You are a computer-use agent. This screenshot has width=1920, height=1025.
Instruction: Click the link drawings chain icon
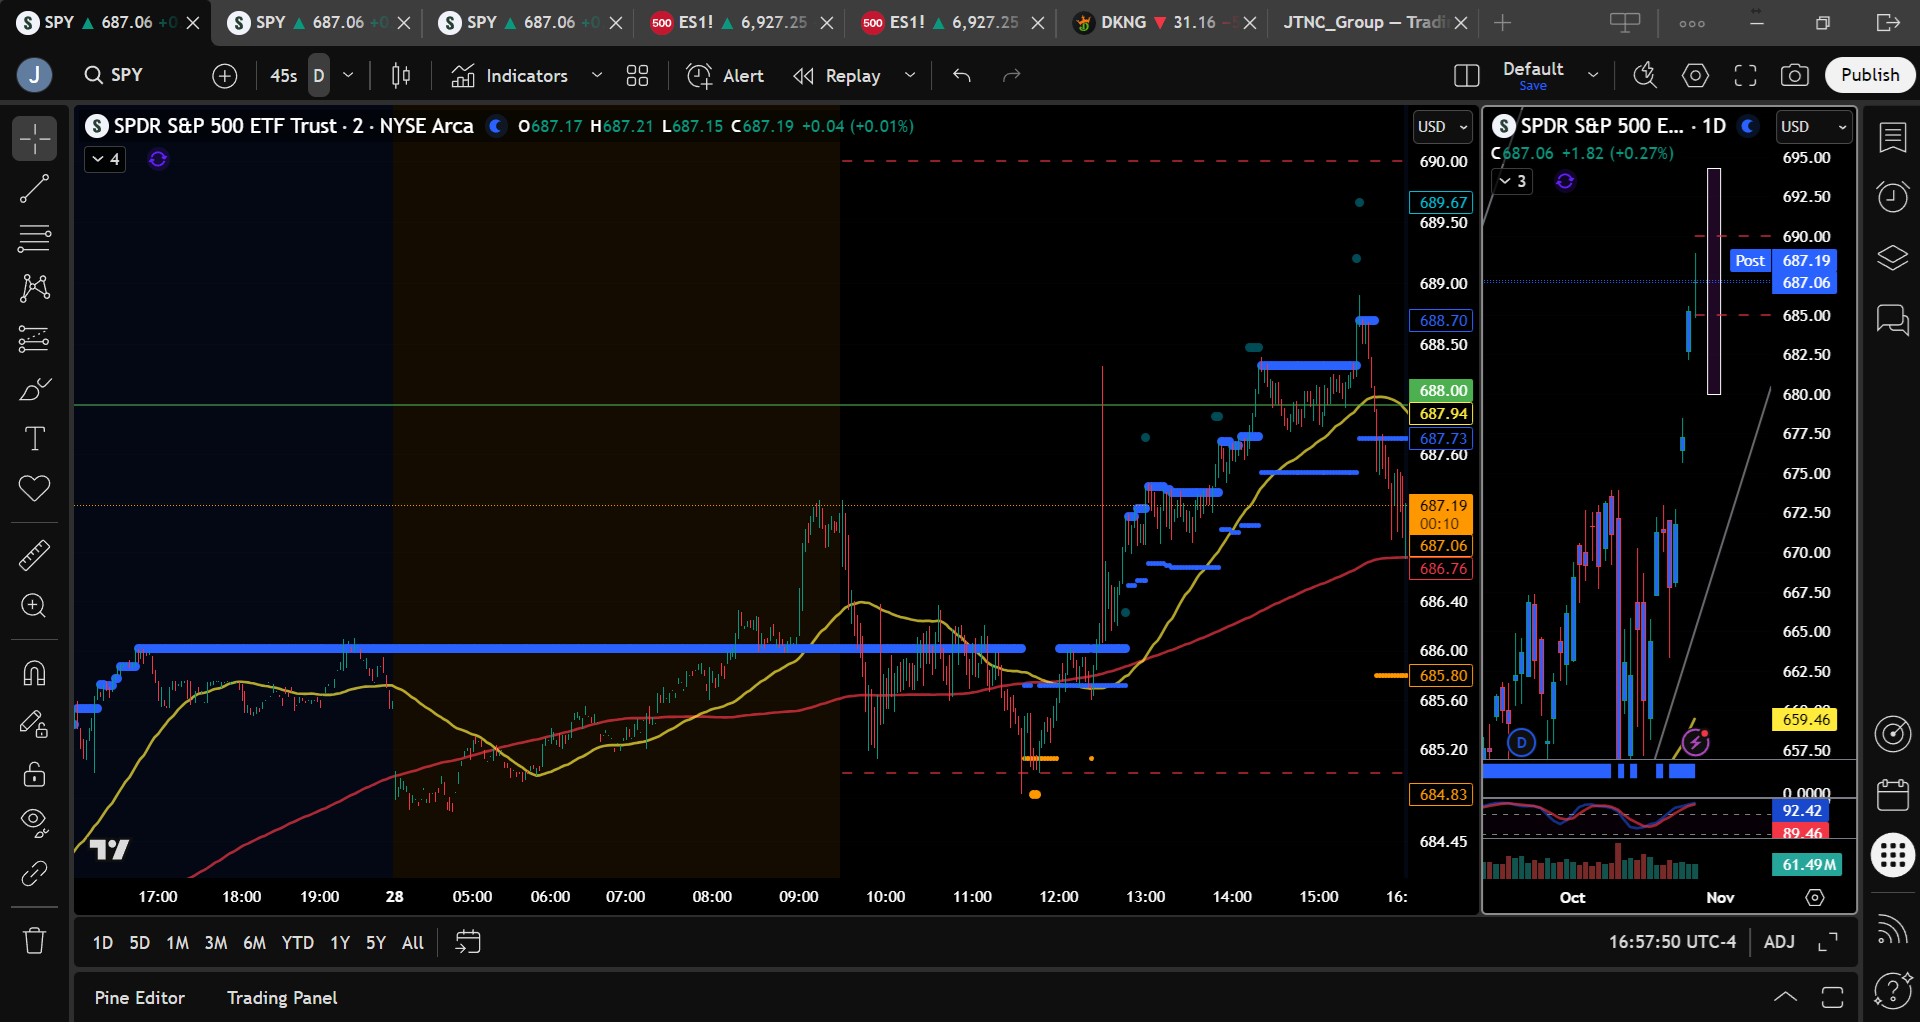tap(34, 874)
